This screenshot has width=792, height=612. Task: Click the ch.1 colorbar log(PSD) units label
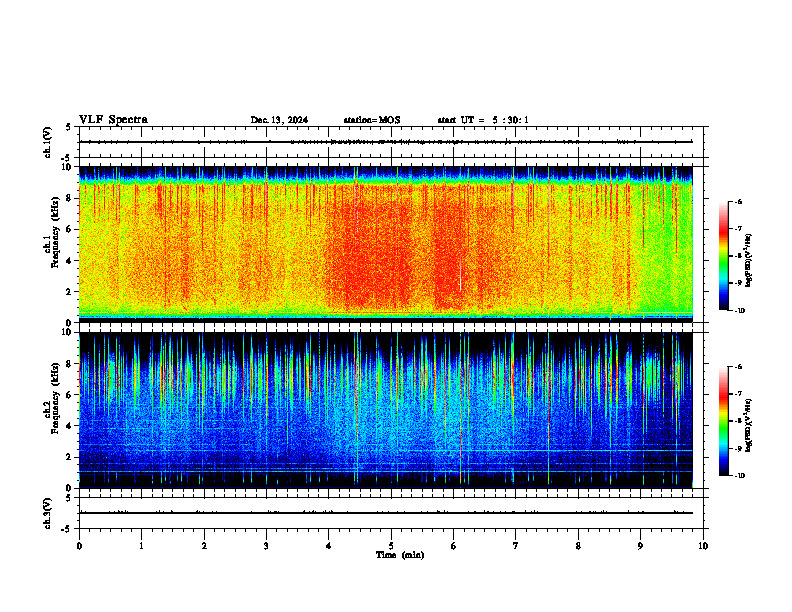pos(749,261)
